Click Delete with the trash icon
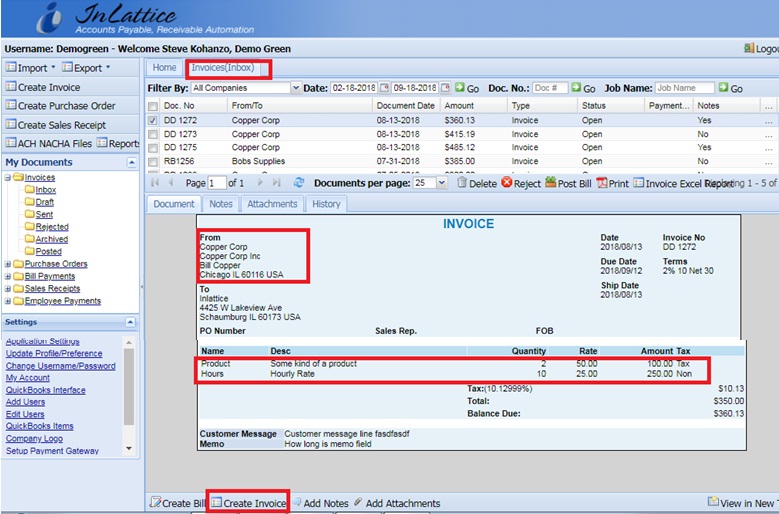This screenshot has height=514, width=779. (x=476, y=183)
